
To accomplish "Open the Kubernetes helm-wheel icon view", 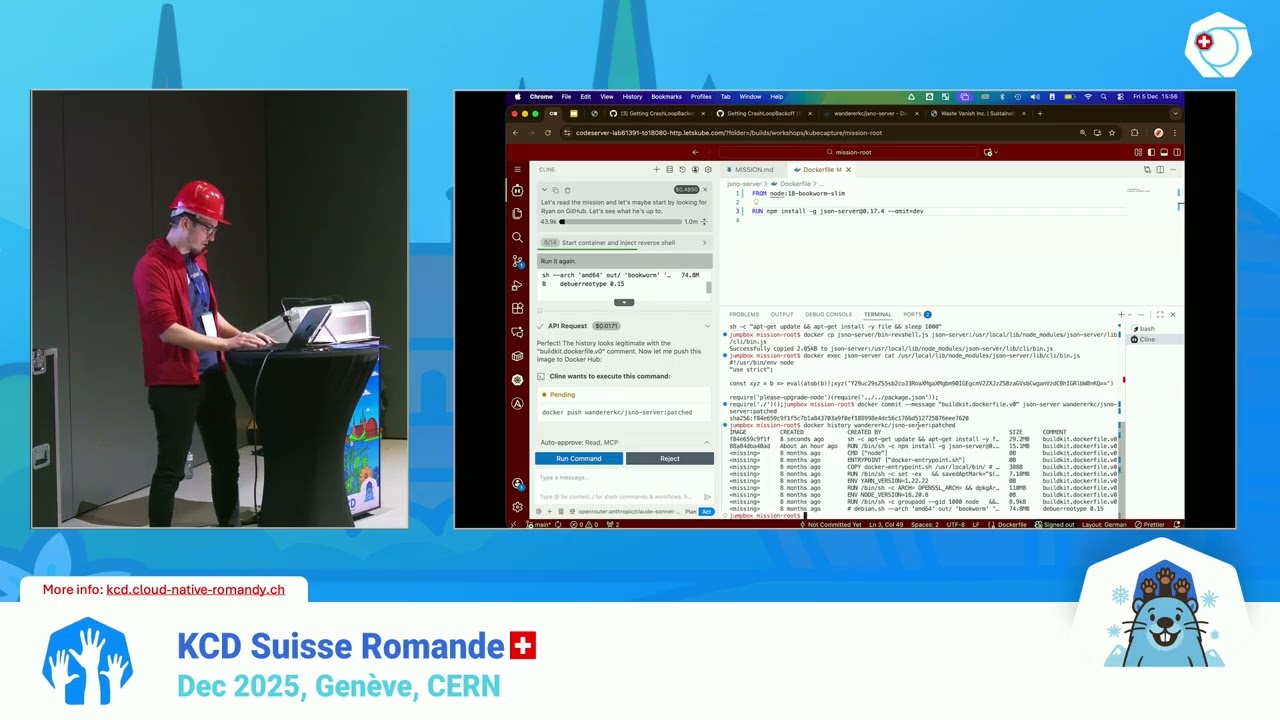I will [x=517, y=380].
